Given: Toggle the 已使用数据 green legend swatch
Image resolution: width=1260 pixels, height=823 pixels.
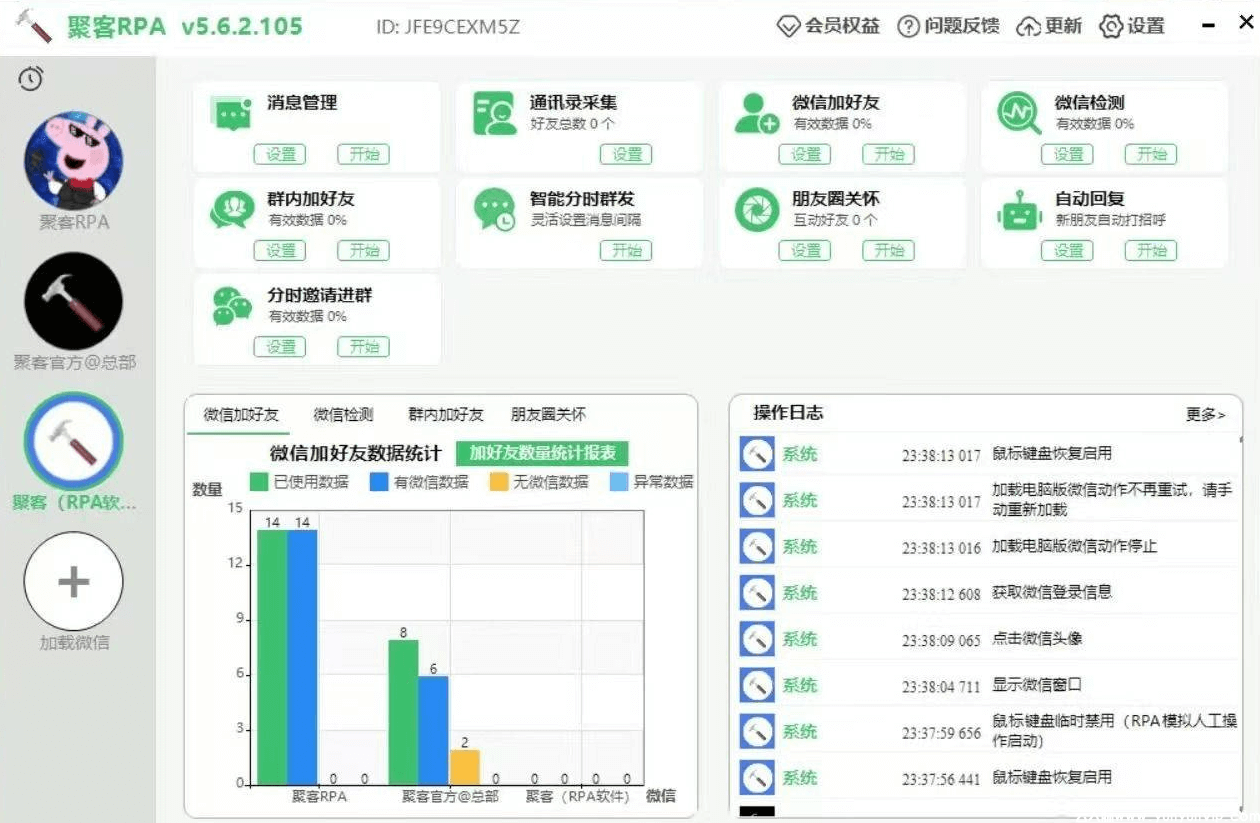Looking at the screenshot, I should 260,482.
